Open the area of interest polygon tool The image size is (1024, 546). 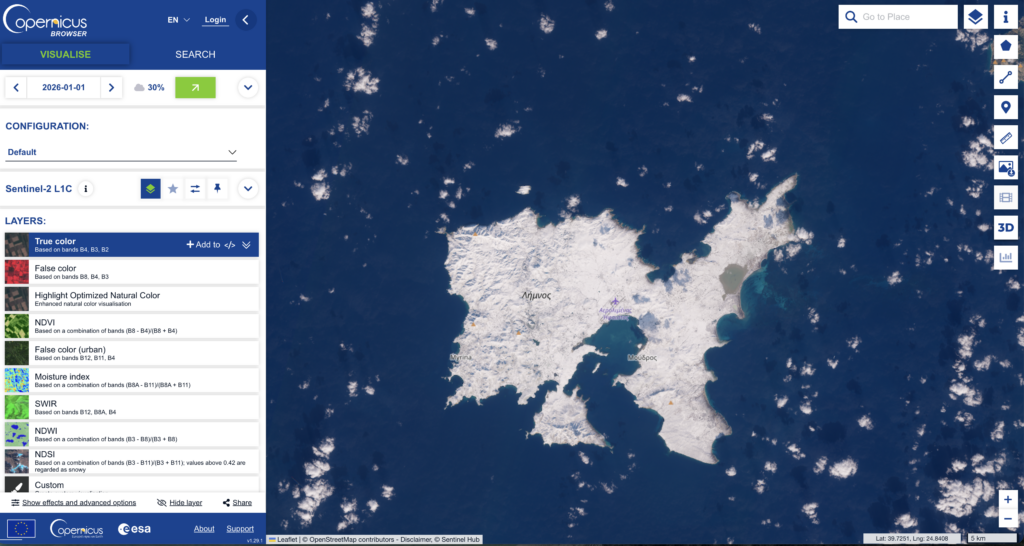[x=1005, y=46]
